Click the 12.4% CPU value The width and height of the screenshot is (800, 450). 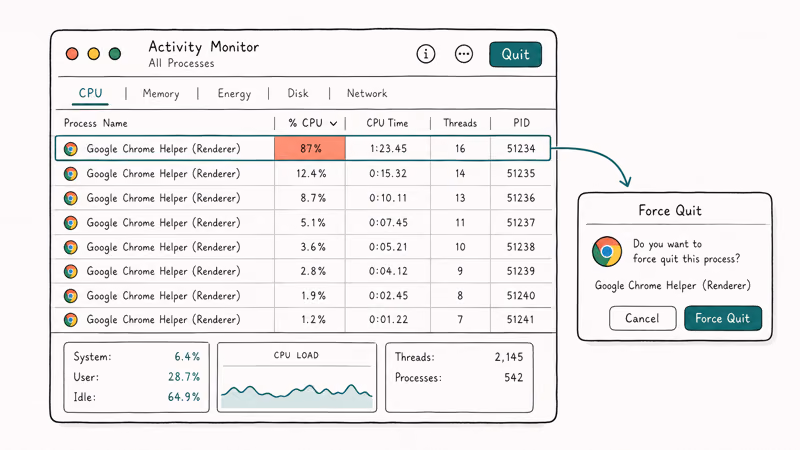[311, 173]
